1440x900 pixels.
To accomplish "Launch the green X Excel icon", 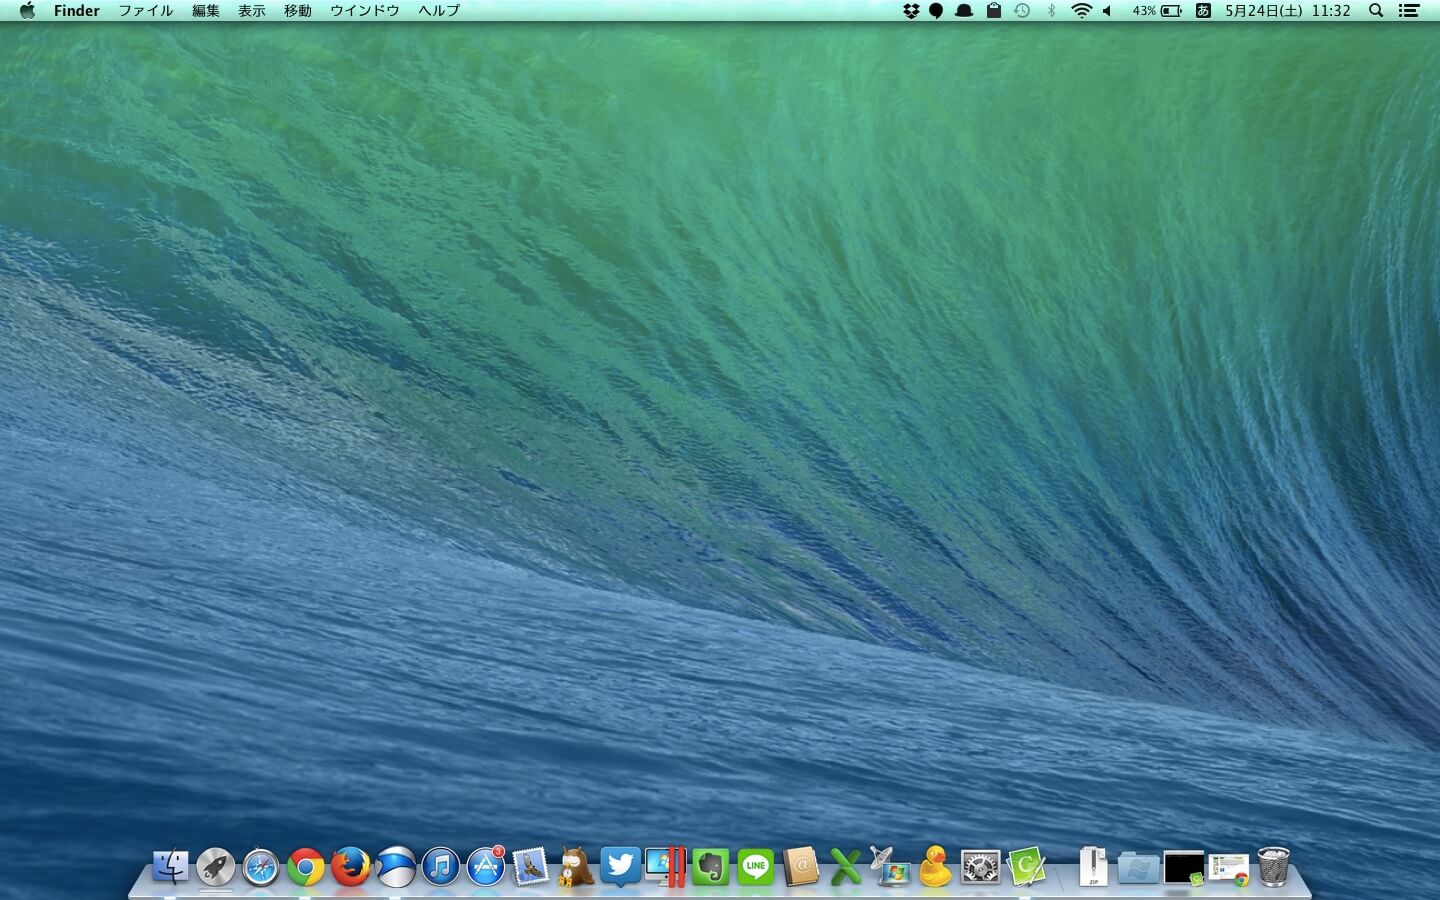I will click(846, 867).
